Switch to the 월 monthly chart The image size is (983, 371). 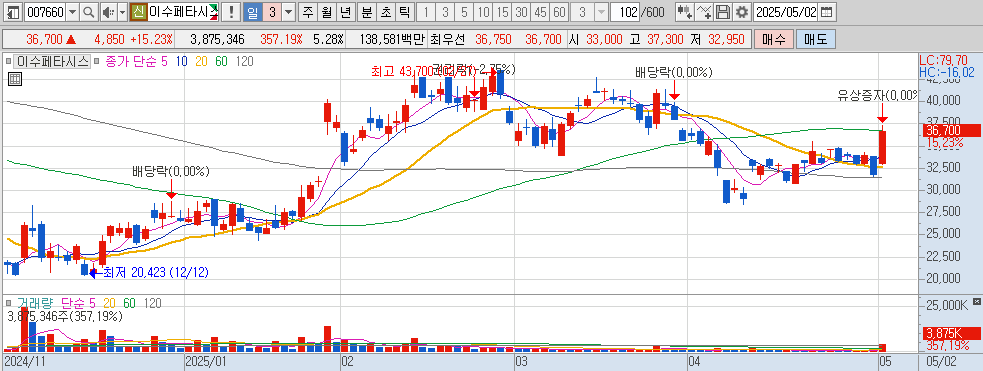tap(326, 12)
